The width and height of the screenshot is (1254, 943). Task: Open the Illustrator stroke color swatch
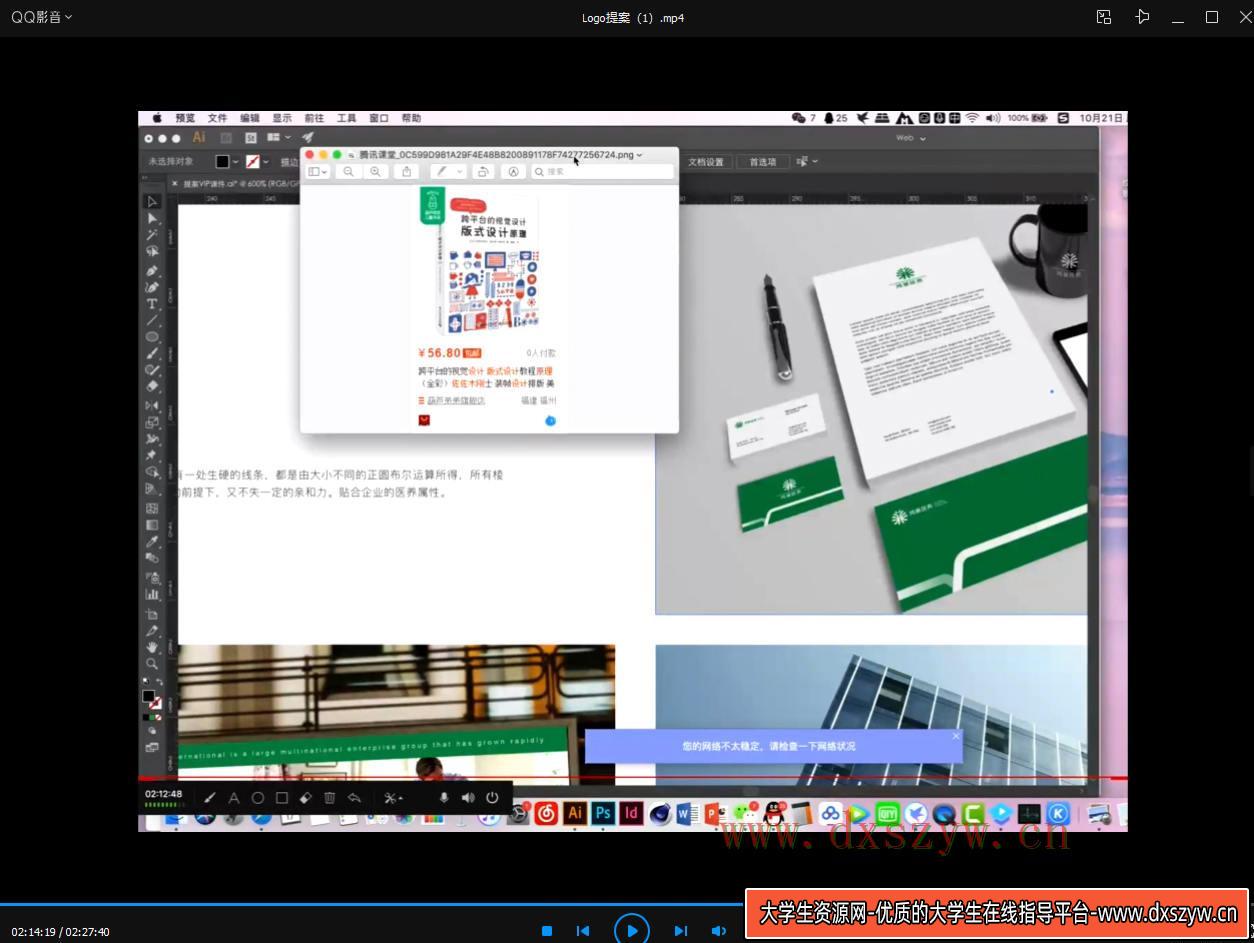coord(253,161)
